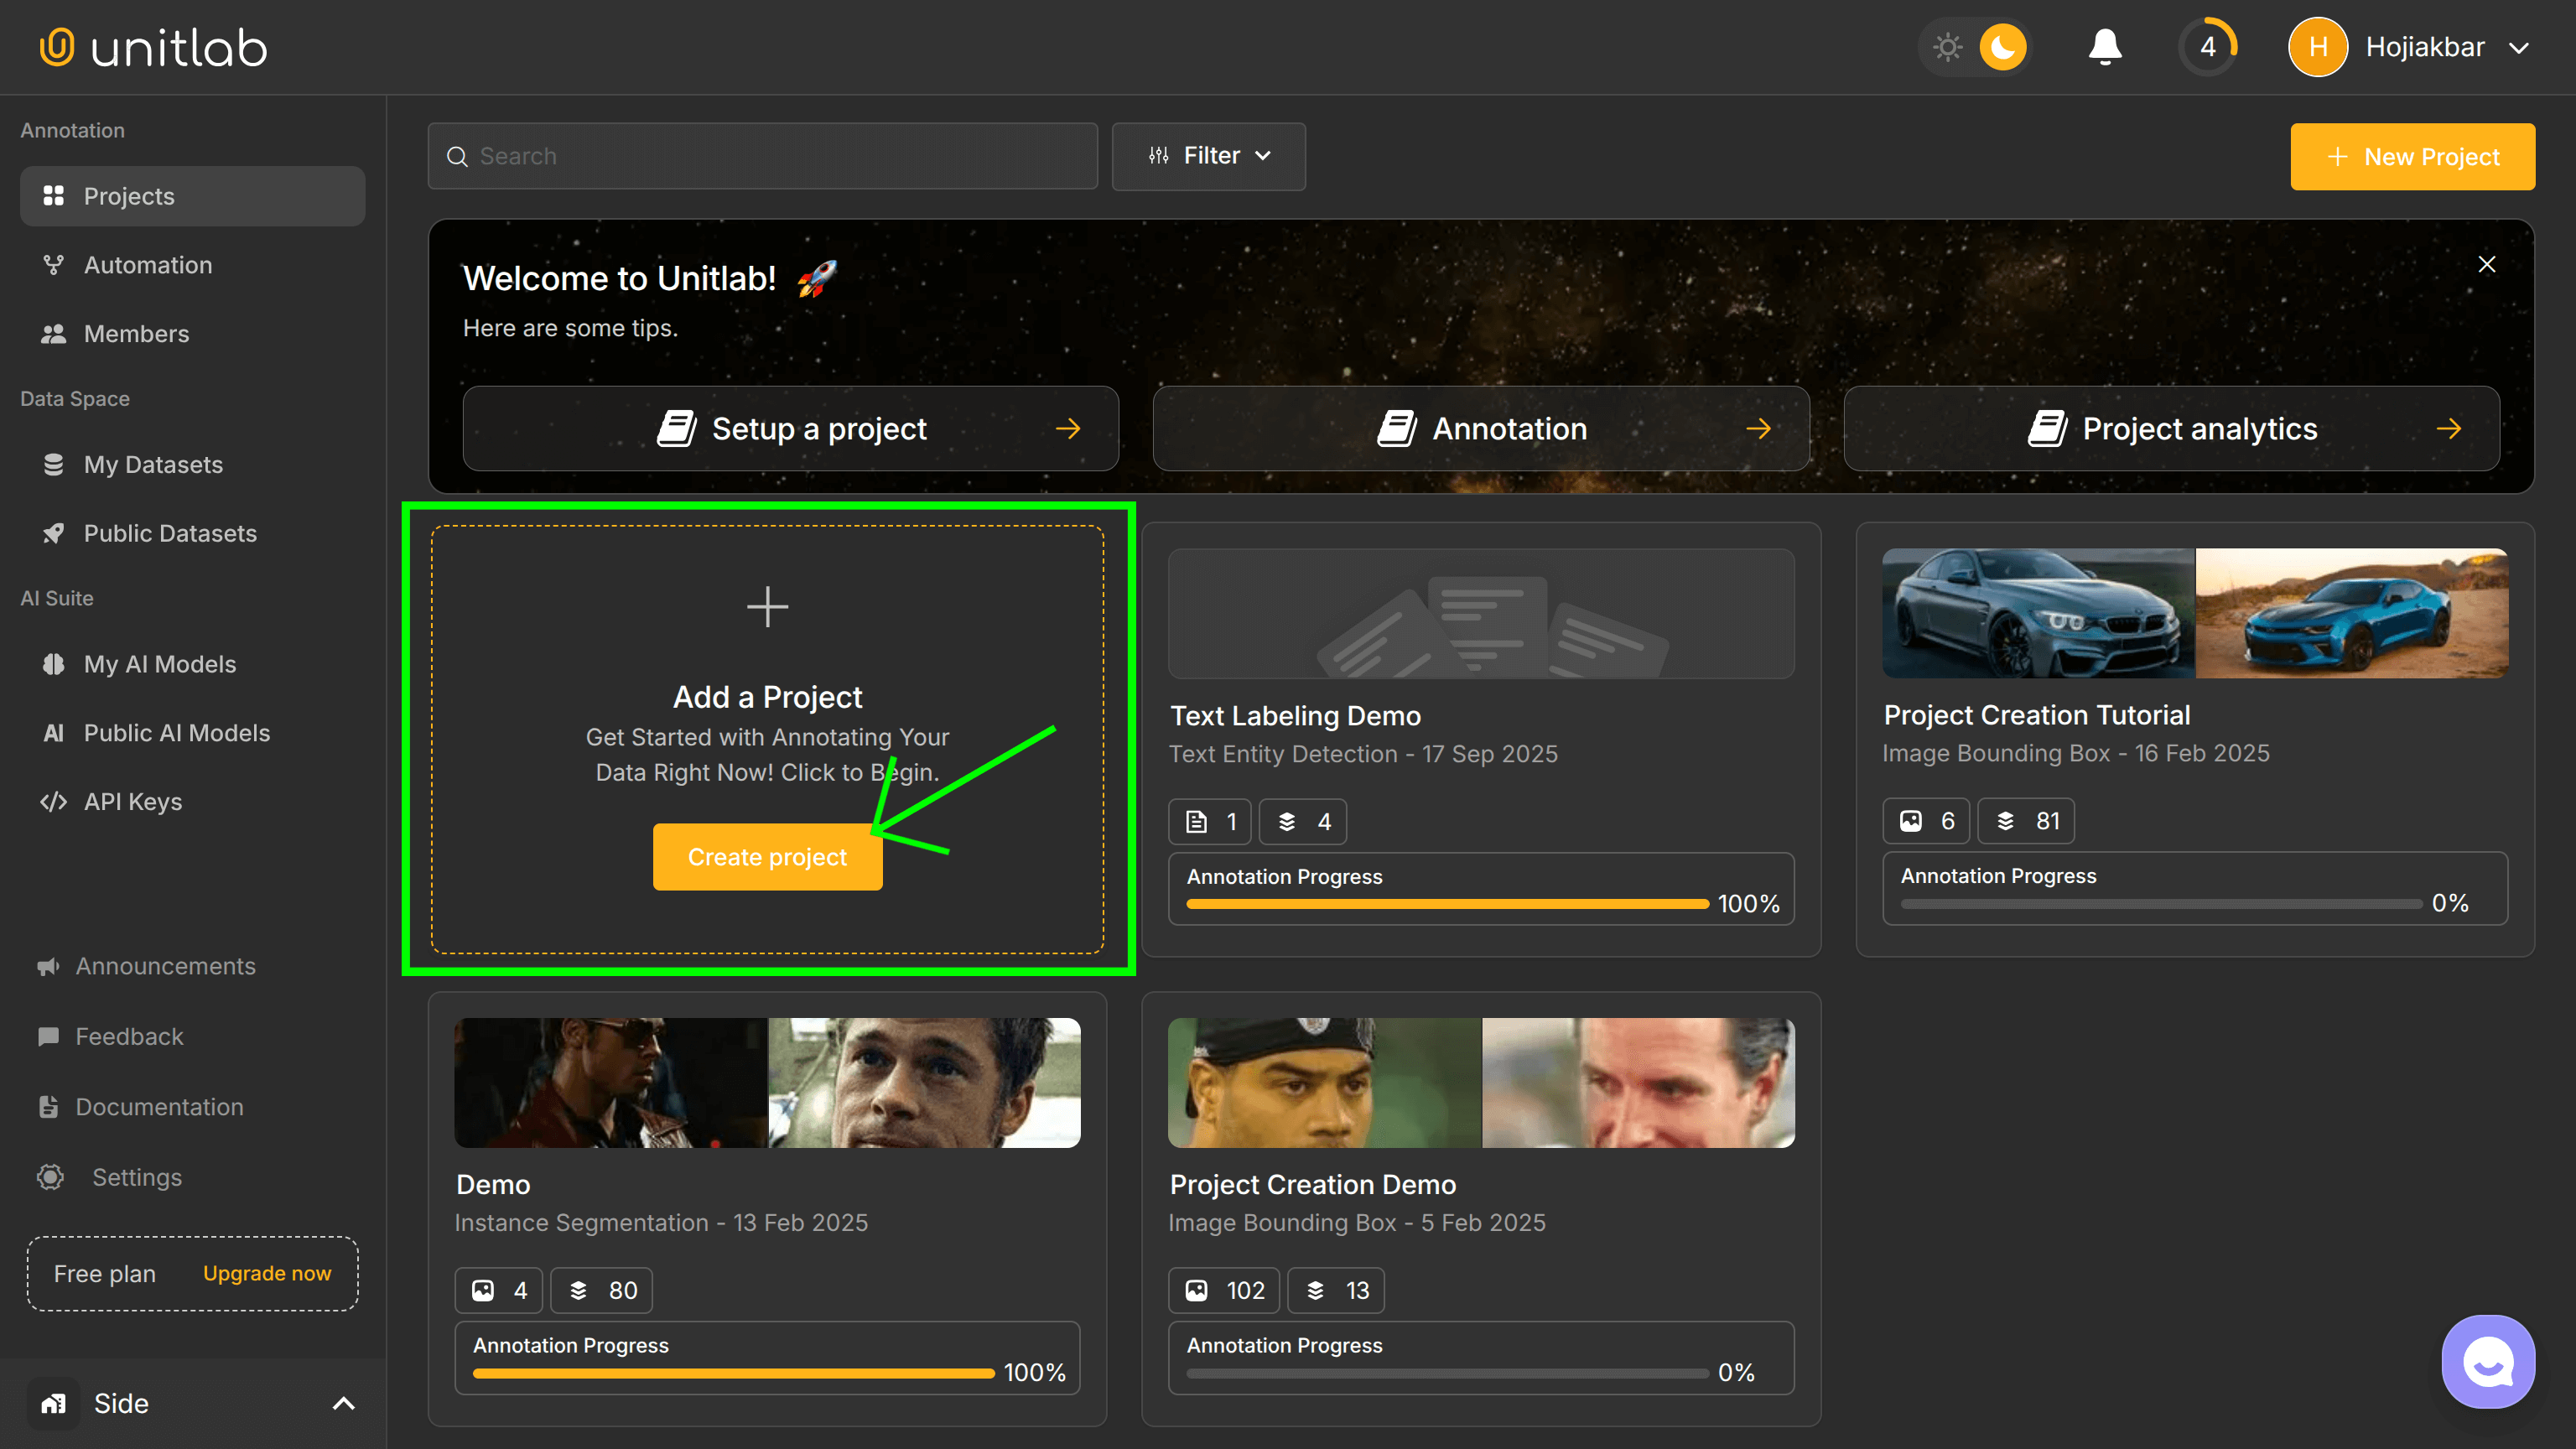The width and height of the screenshot is (2576, 1449).
Task: Open notifications via the bell icon
Action: pos(2104,46)
